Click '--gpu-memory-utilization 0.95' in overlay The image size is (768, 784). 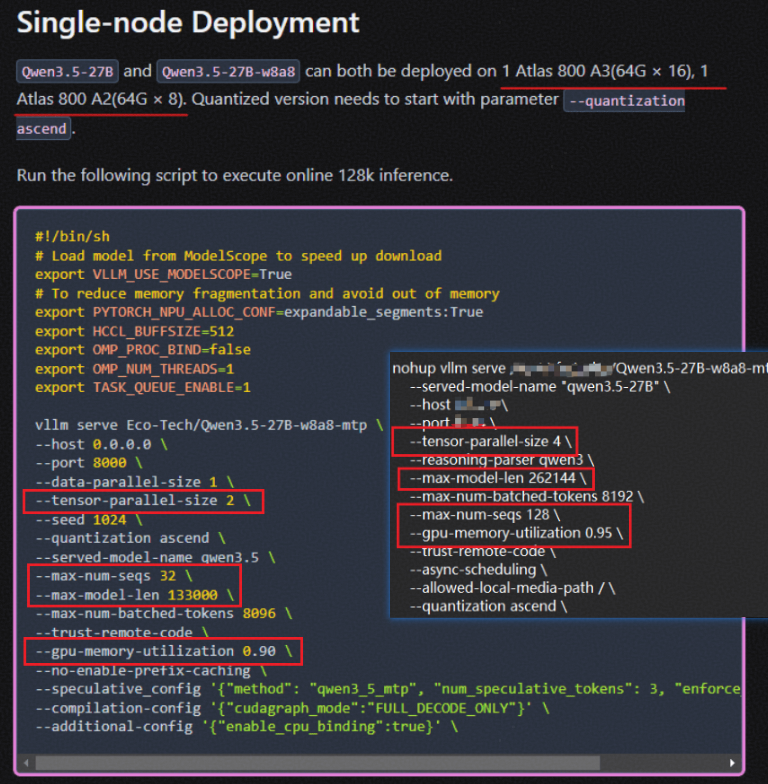(516, 533)
